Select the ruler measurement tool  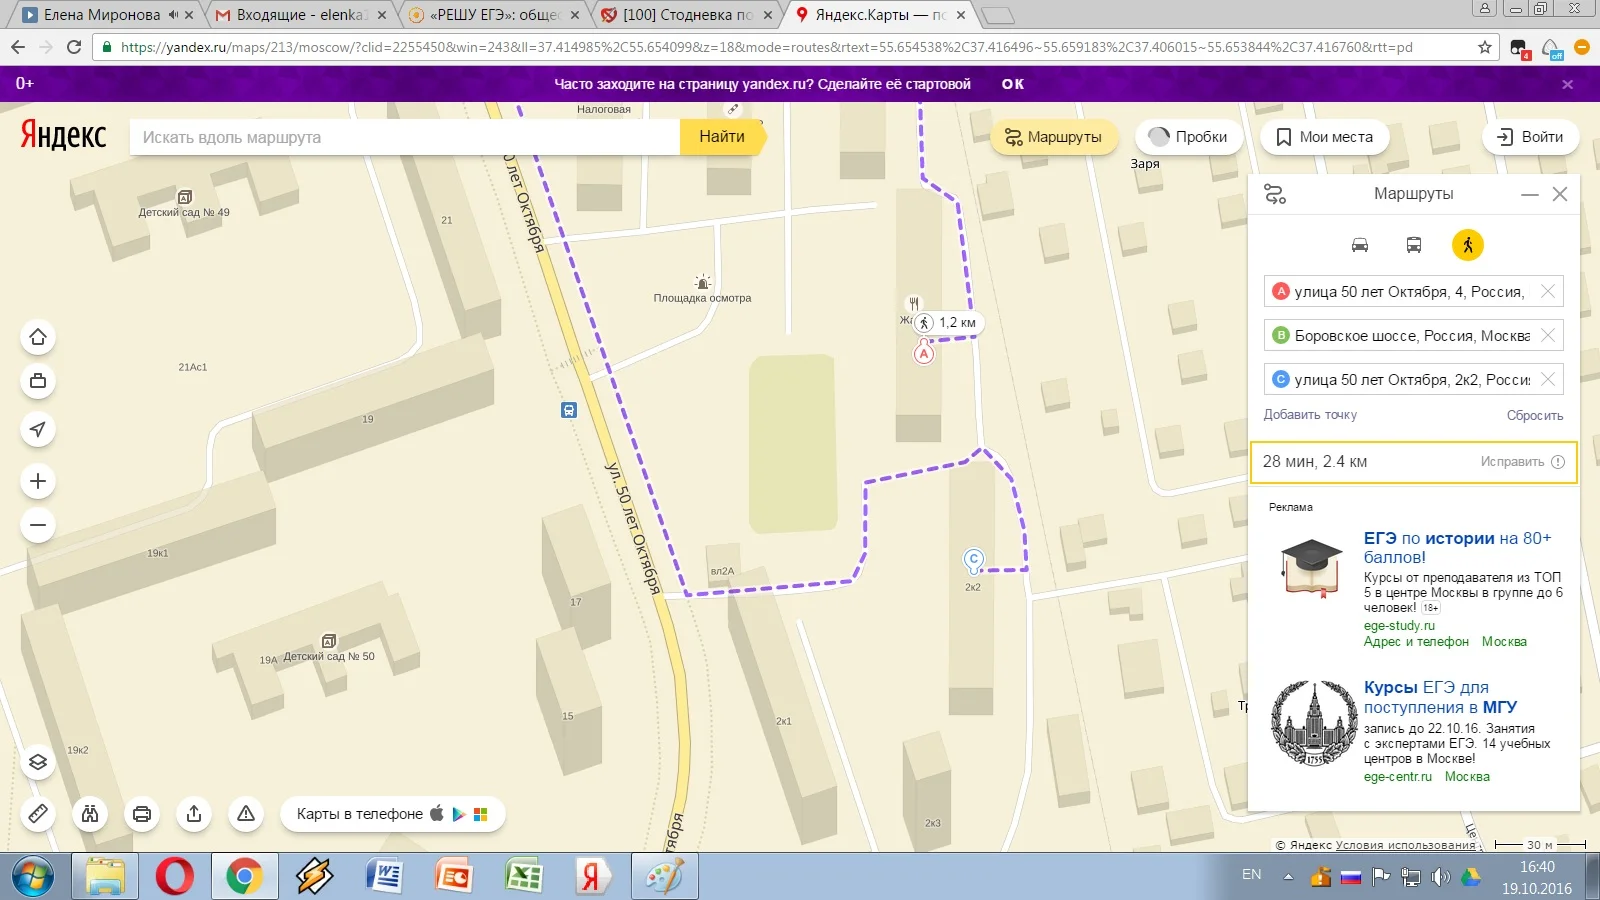[x=38, y=814]
